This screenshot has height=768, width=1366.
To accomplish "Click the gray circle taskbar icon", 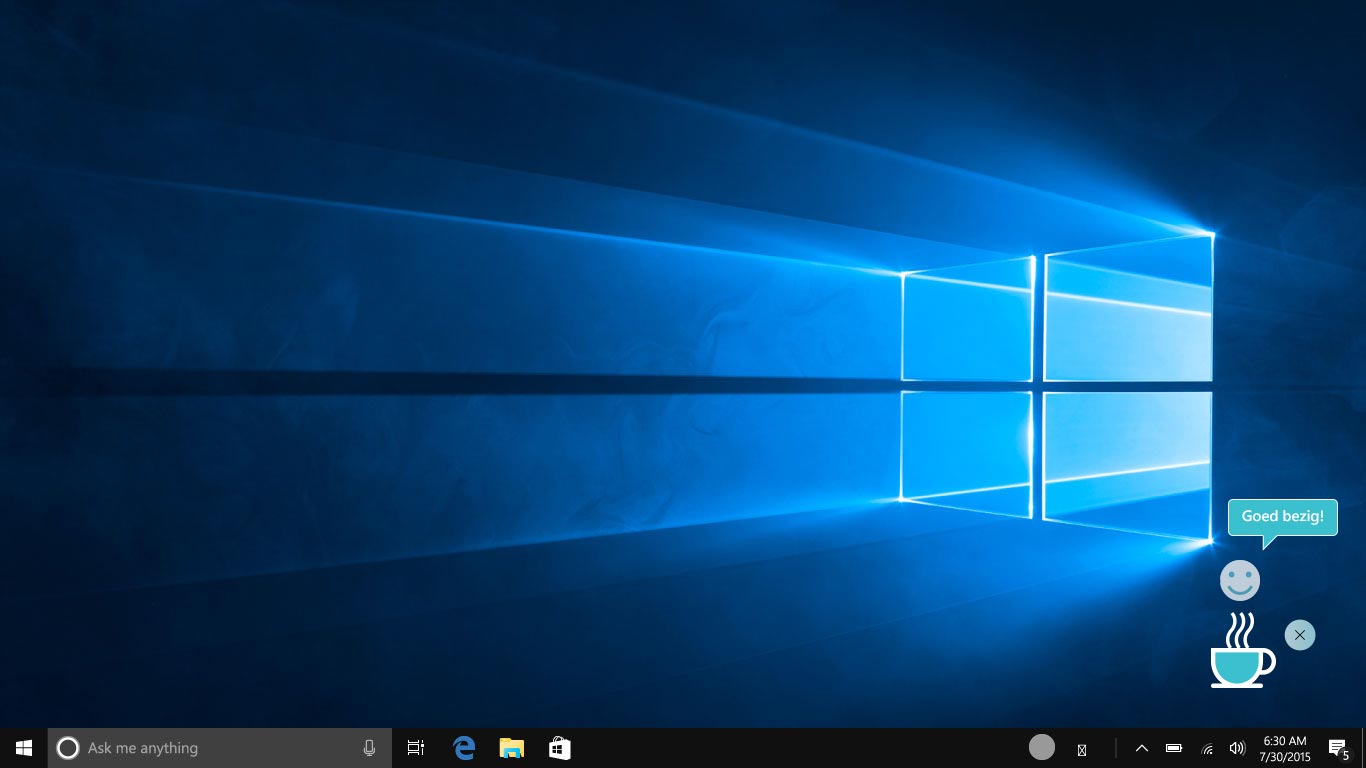I will click(1042, 747).
